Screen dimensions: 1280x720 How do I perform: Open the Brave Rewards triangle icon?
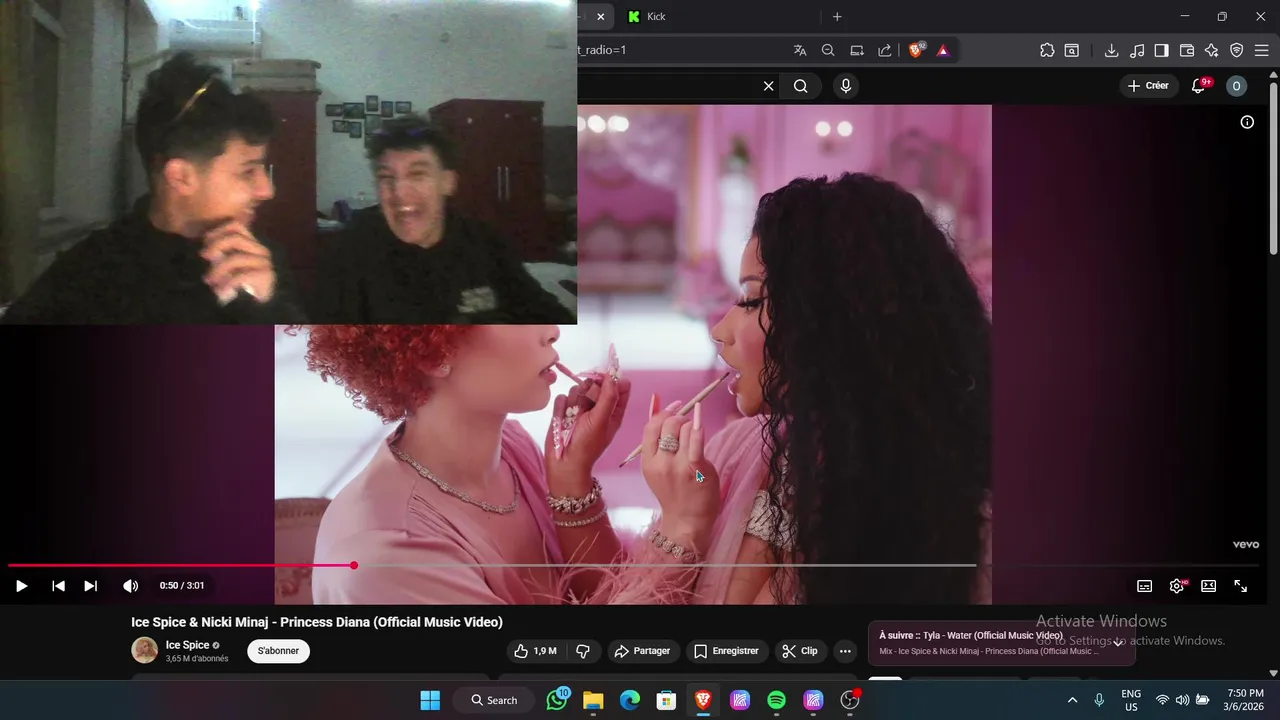(x=943, y=50)
